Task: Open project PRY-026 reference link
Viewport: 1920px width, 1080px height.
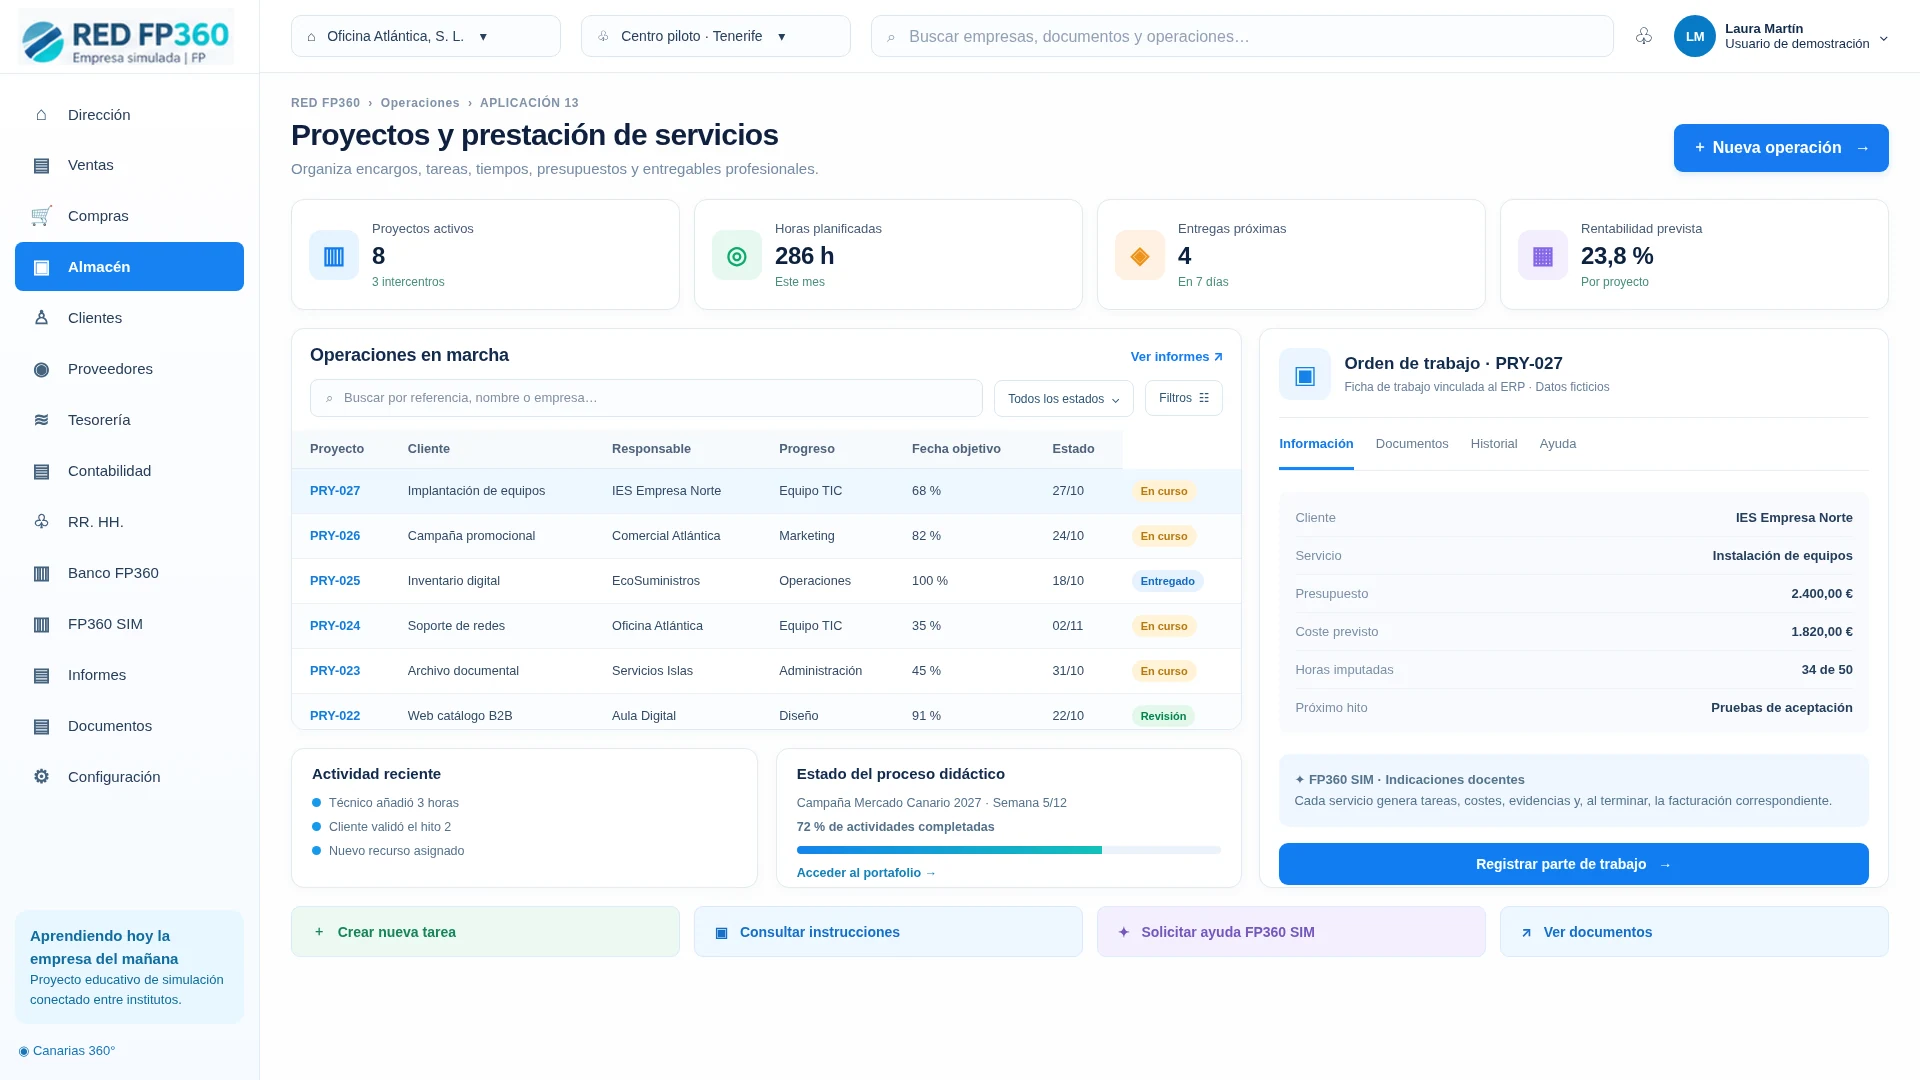Action: [x=335, y=536]
